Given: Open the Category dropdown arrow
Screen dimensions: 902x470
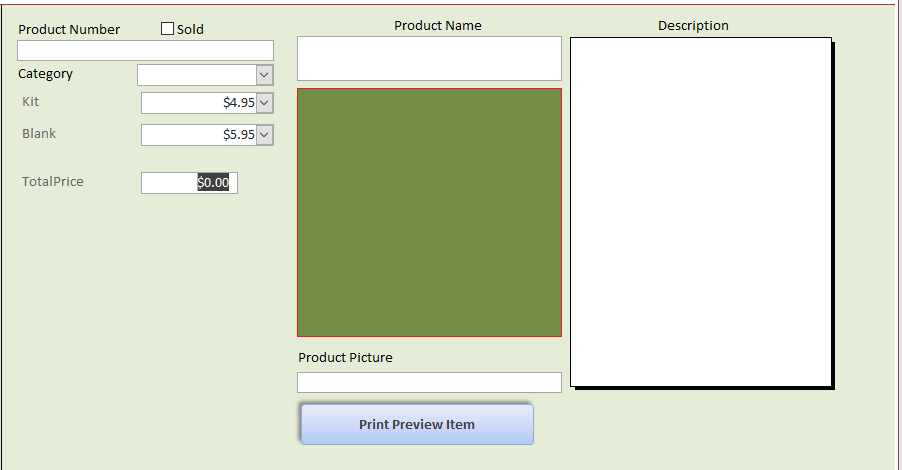Looking at the screenshot, I should coord(264,75).
